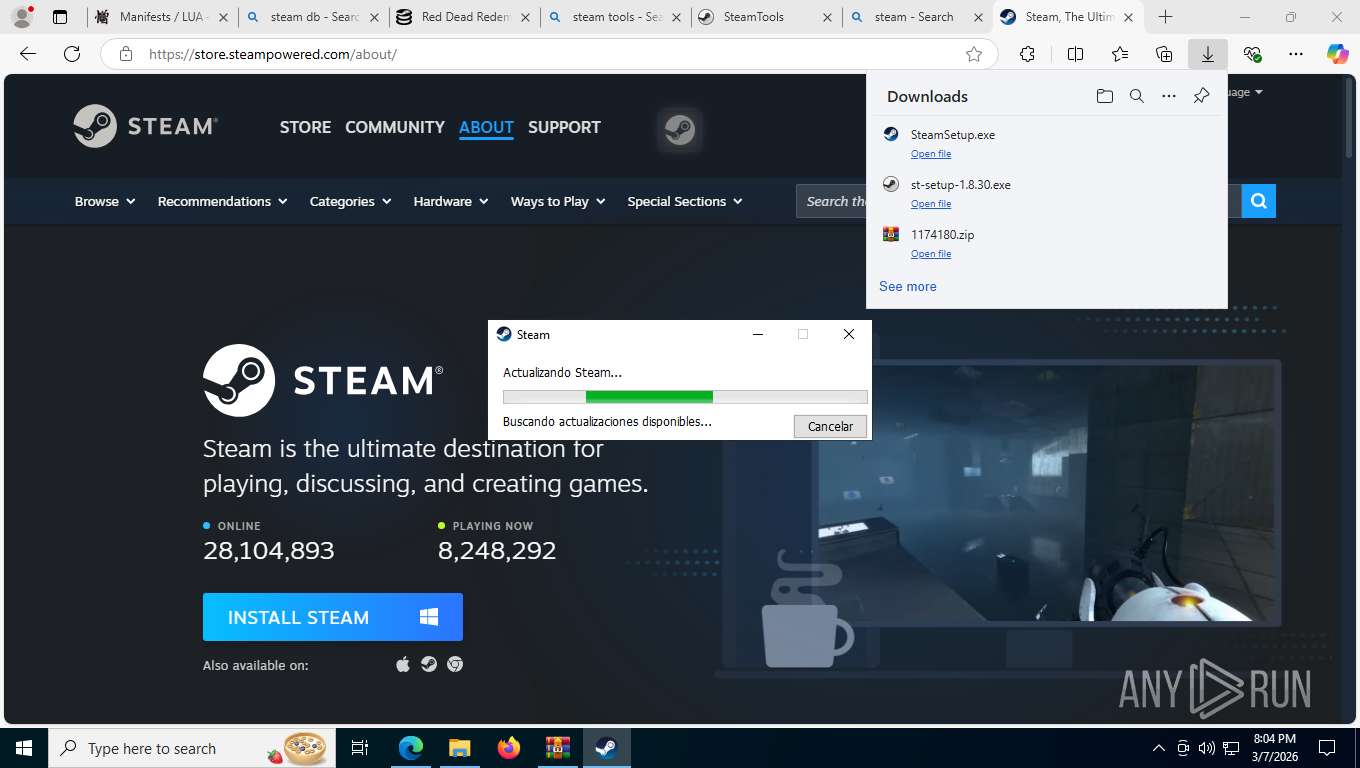The height and width of the screenshot is (768, 1360).
Task: Expand the Hardware dropdown
Action: coord(451,201)
